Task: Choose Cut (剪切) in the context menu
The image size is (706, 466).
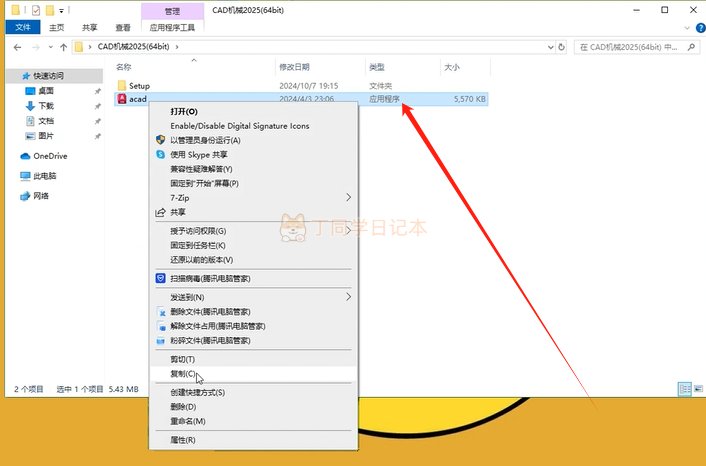Action: (253, 359)
